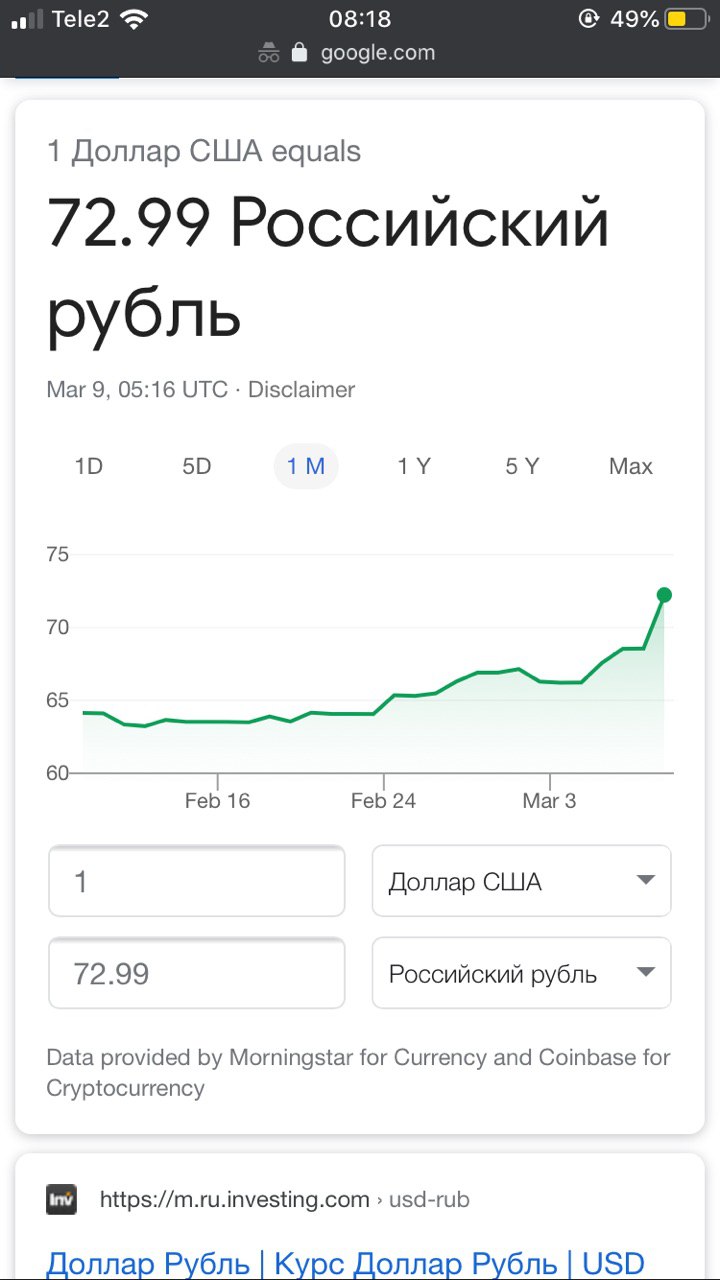Open the Российский рубль currency dropdown

click(x=522, y=973)
